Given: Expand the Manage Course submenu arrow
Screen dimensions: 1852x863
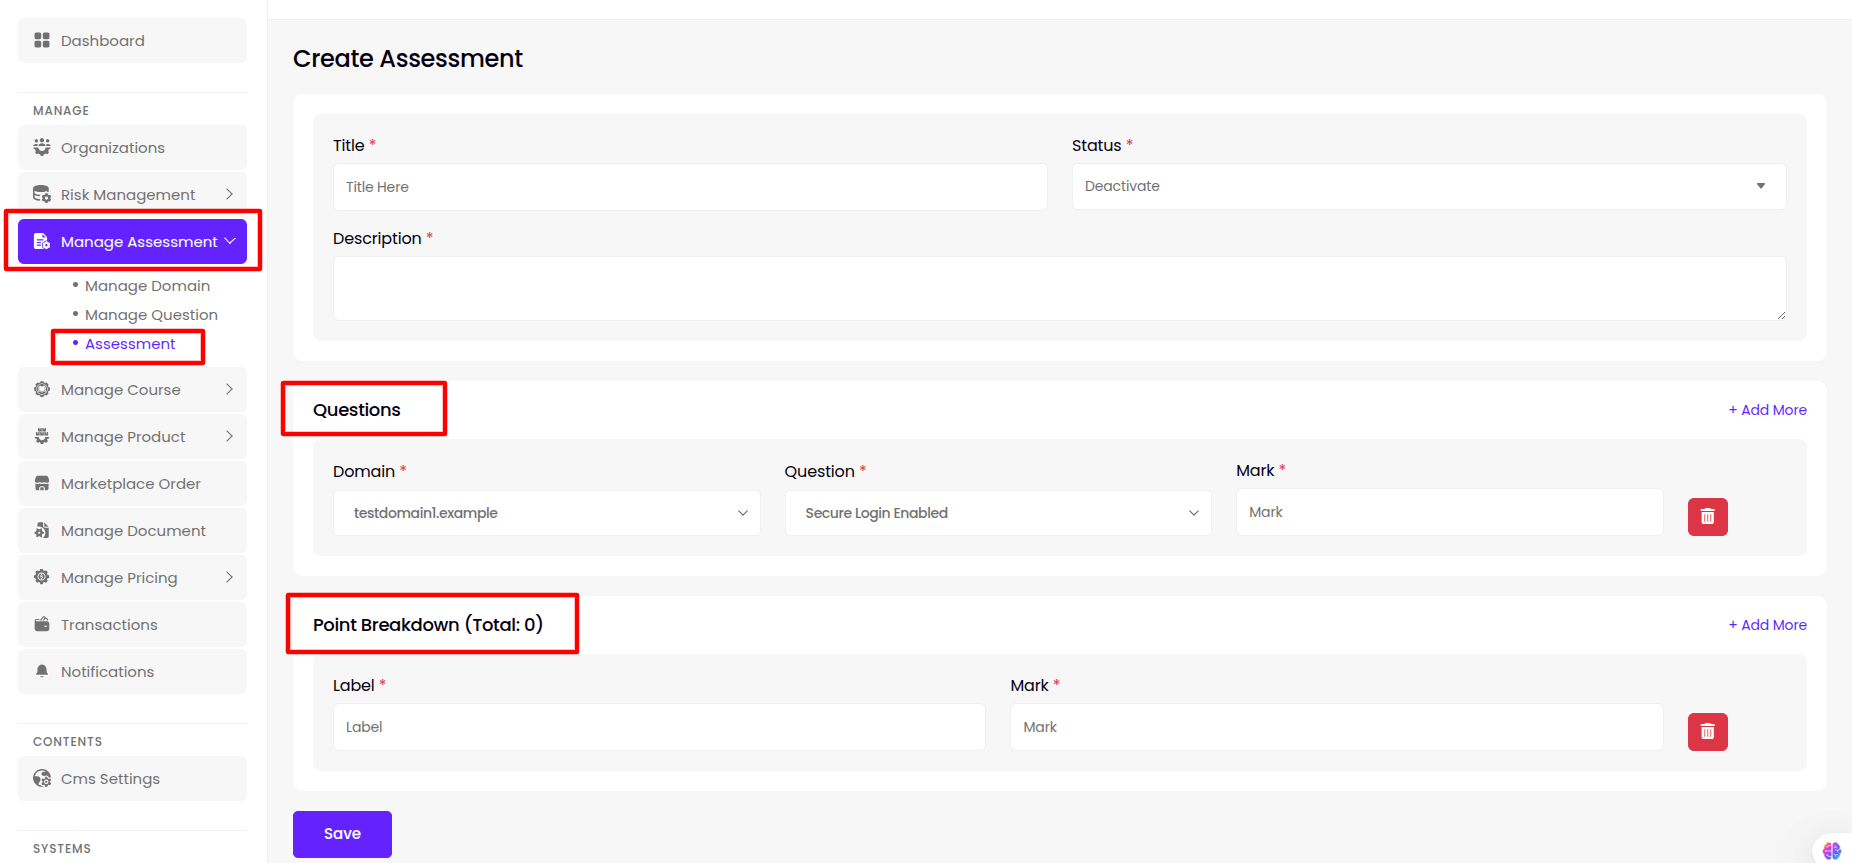Looking at the screenshot, I should 229,389.
